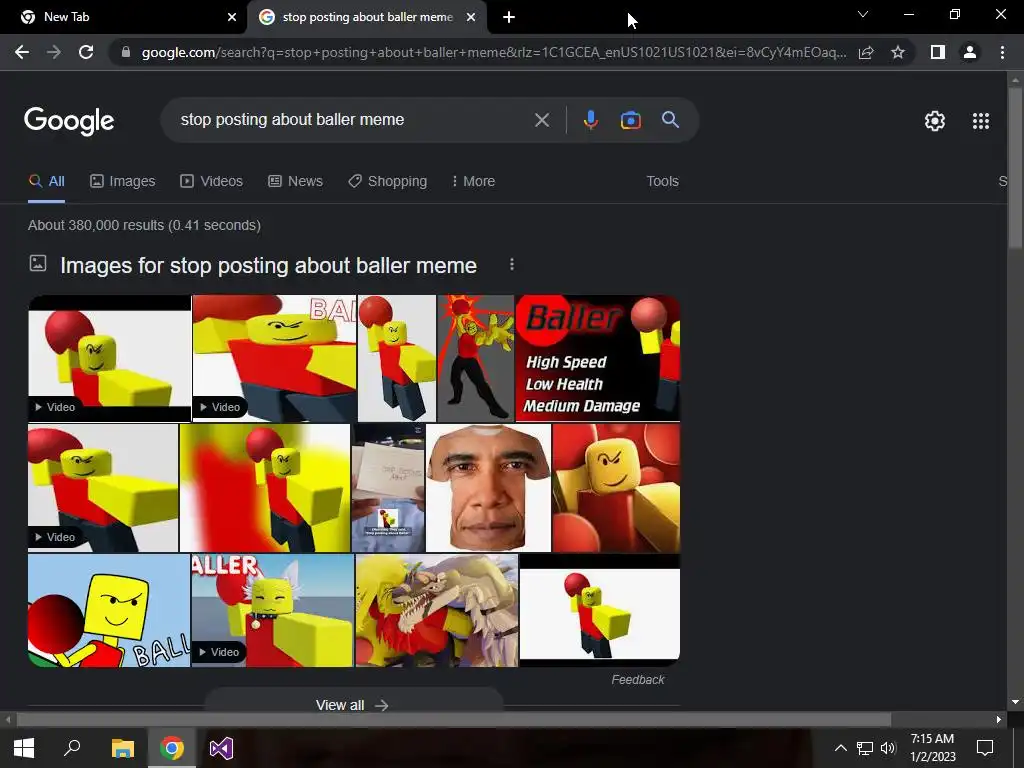The height and width of the screenshot is (768, 1024).
Task: Open the taskbar clock and calendar
Action: click(933, 748)
